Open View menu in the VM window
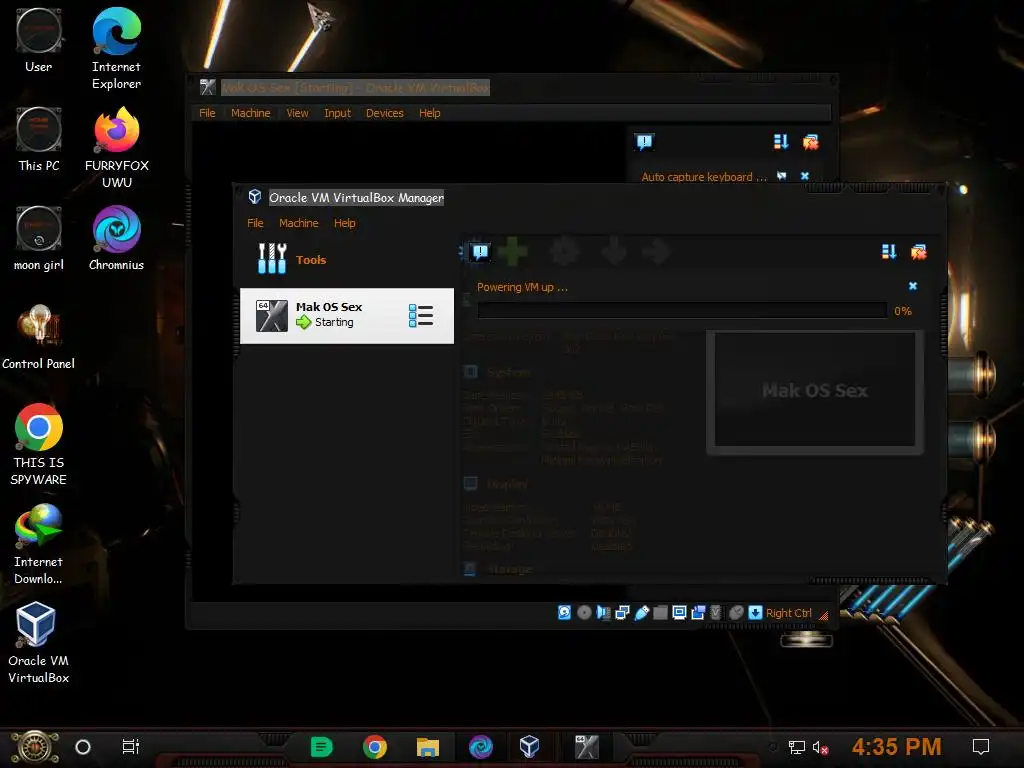Image resolution: width=1024 pixels, height=768 pixels. (297, 113)
